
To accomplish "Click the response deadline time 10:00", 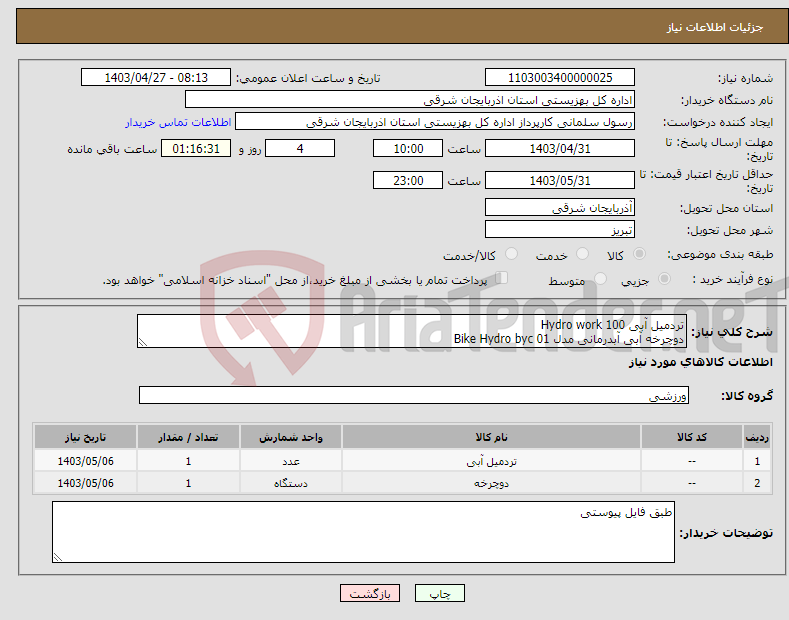I will click(x=408, y=148).
